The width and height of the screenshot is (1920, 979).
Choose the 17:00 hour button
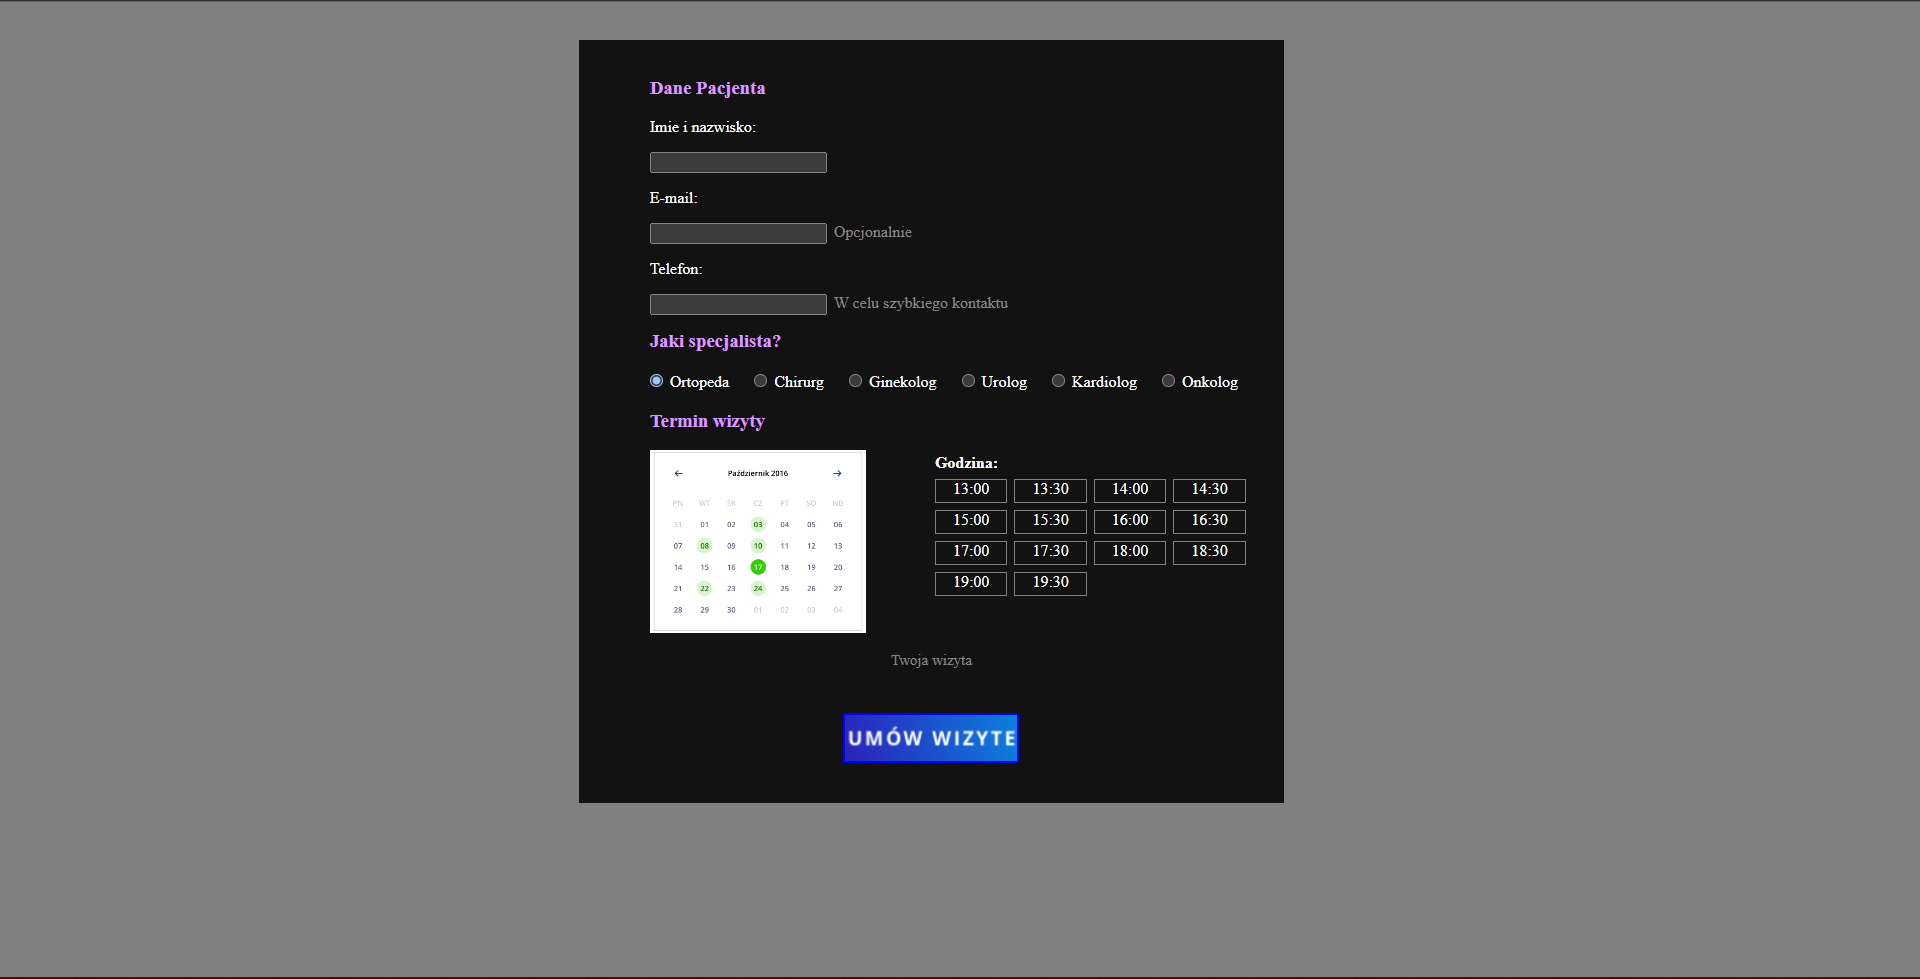971,552
